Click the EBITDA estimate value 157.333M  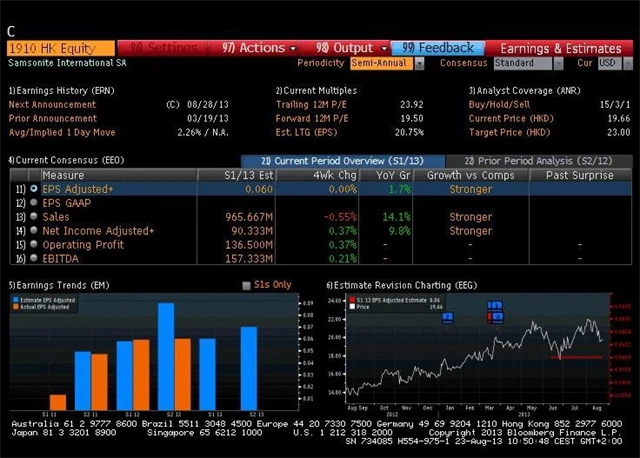click(249, 258)
